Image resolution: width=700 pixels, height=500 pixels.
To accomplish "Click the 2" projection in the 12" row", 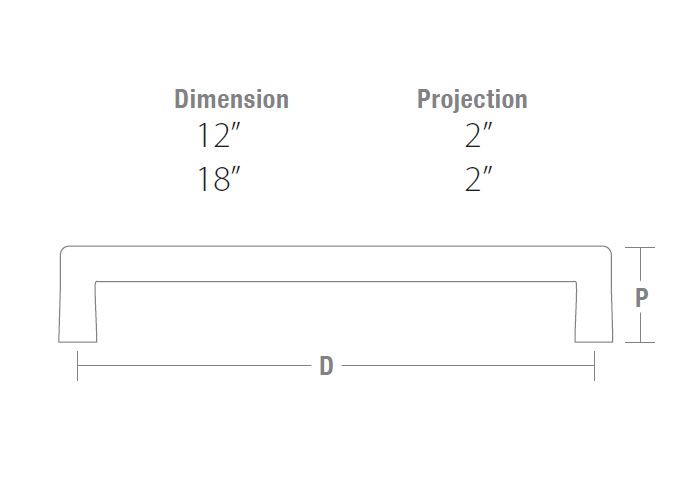I will [x=479, y=136].
